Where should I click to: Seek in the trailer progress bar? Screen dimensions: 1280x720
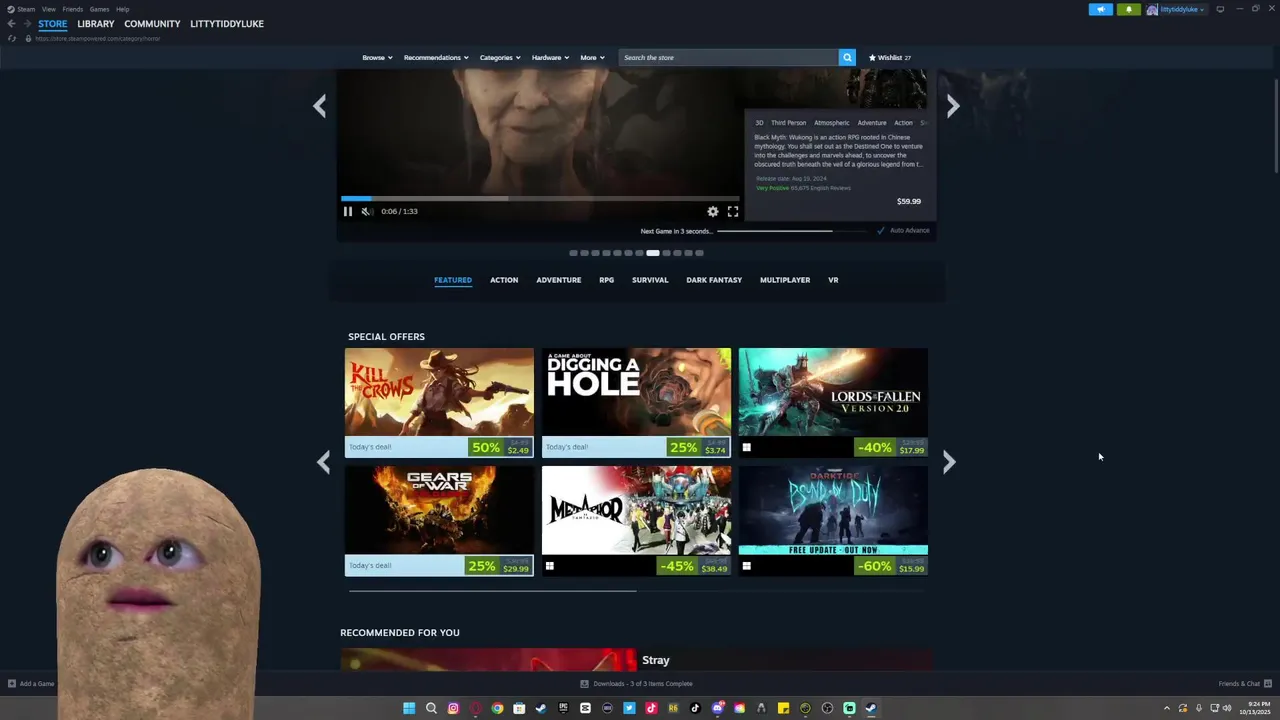[540, 198]
